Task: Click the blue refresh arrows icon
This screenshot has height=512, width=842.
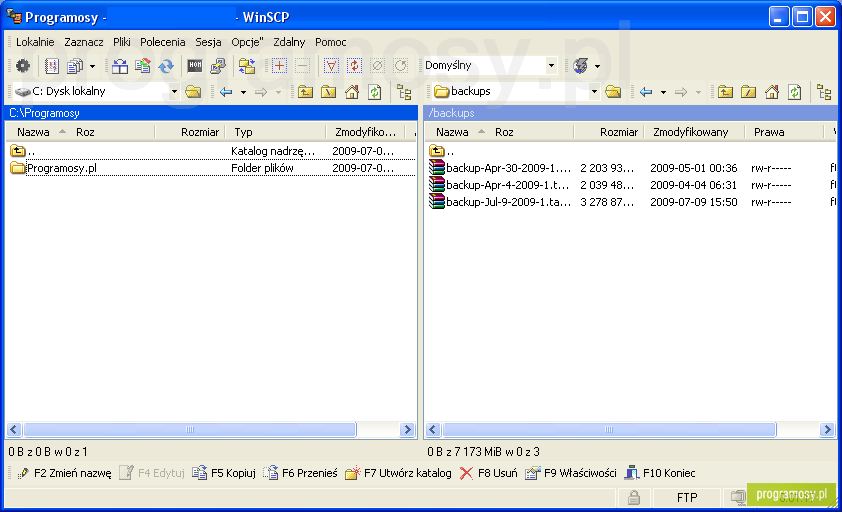Action: tap(166, 66)
